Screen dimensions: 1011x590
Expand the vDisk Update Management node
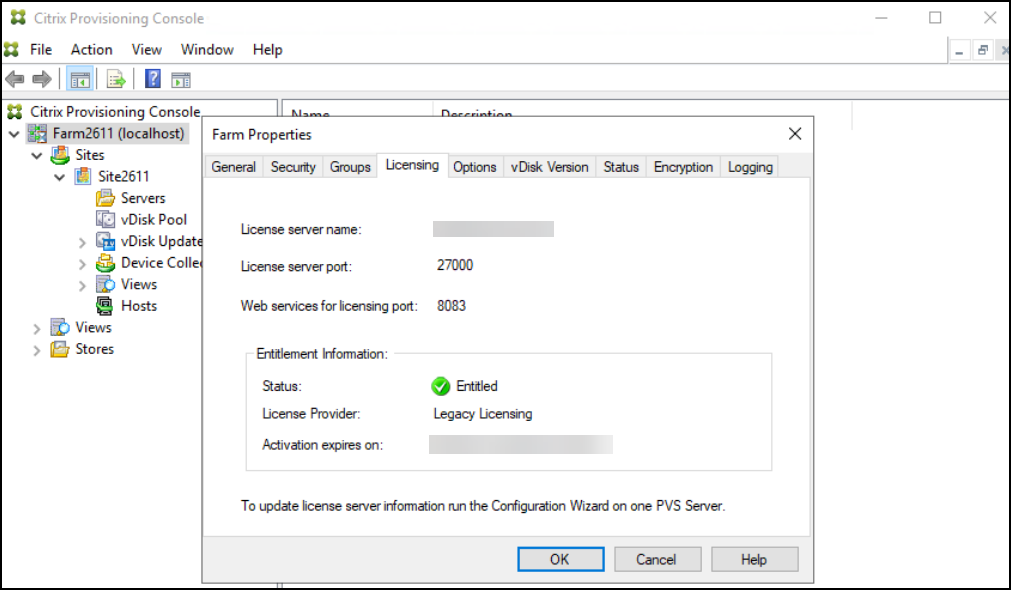83,240
